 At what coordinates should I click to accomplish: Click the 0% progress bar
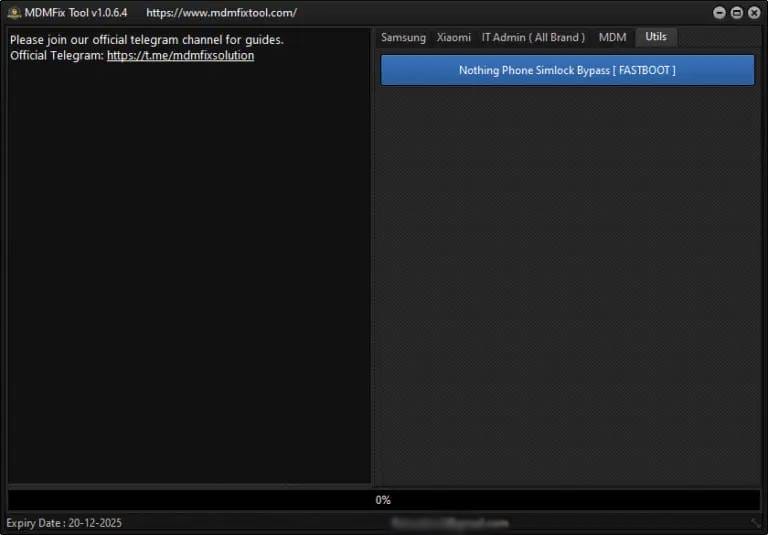[383, 499]
